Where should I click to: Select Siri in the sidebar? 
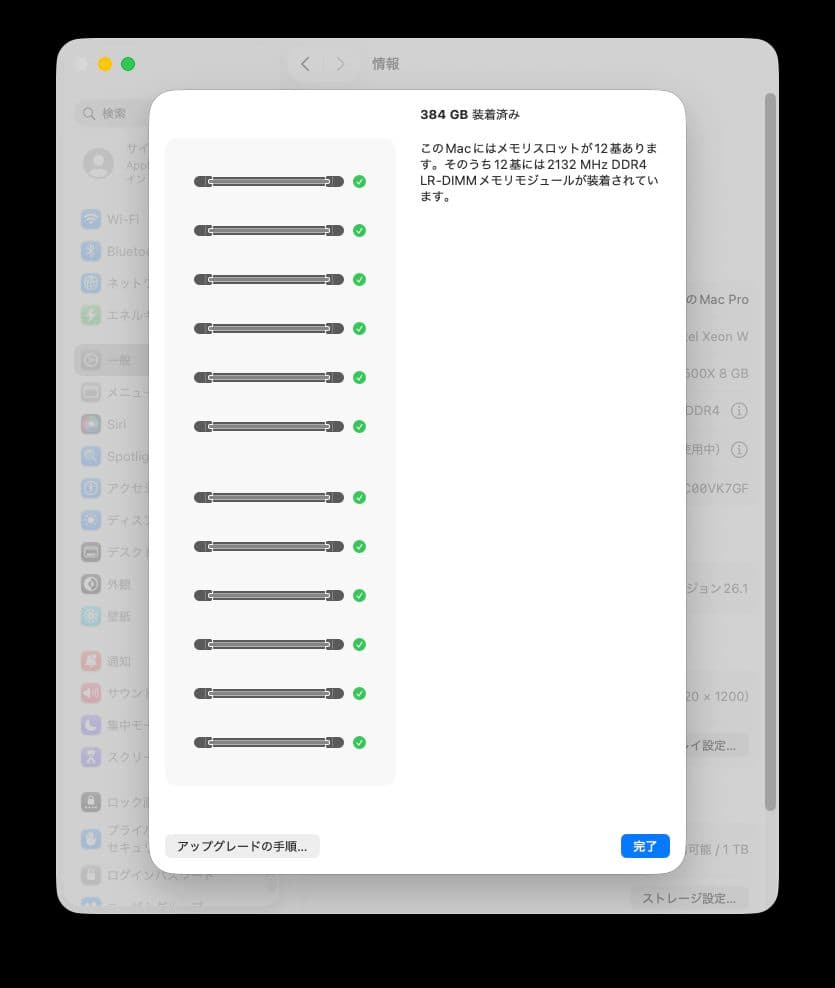coord(113,424)
